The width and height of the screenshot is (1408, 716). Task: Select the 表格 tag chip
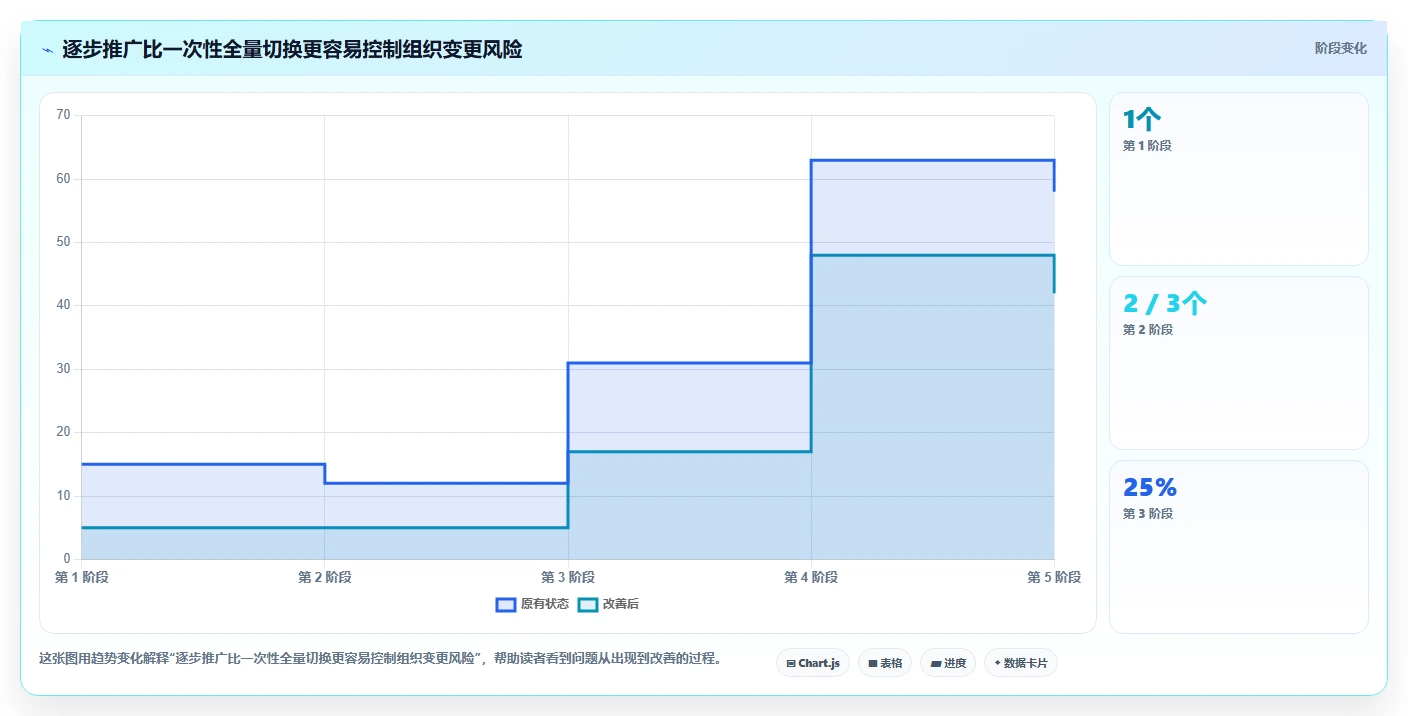coord(885,662)
